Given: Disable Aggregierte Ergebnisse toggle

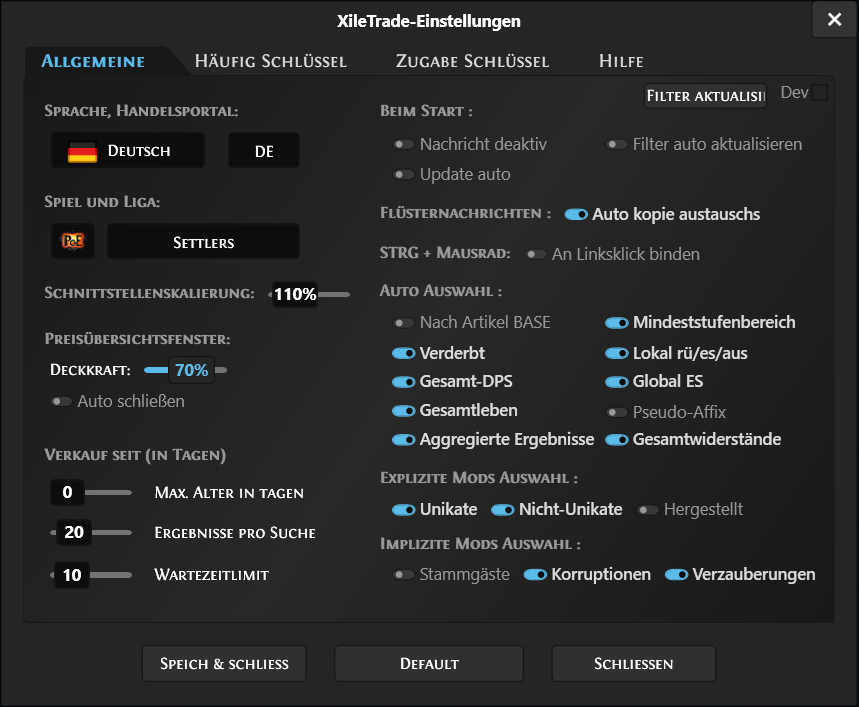Looking at the screenshot, I should pyautogui.click(x=404, y=440).
